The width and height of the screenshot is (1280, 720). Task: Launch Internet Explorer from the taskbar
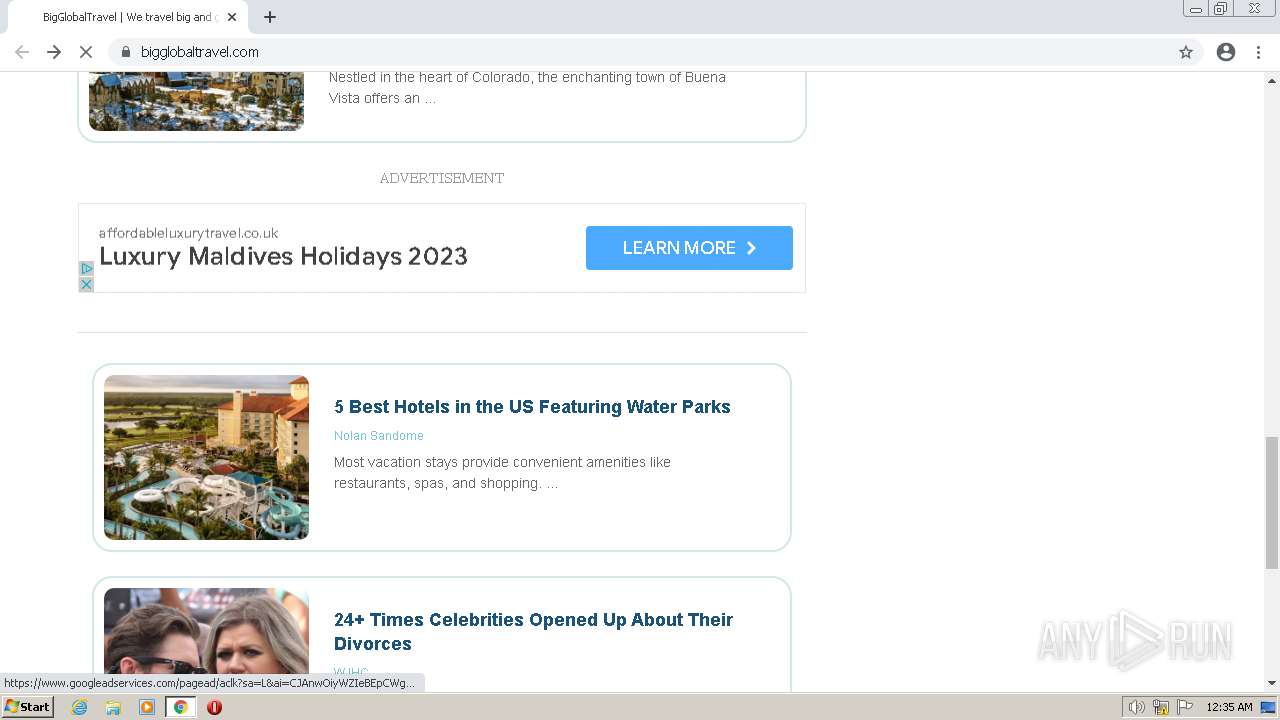pyautogui.click(x=79, y=707)
